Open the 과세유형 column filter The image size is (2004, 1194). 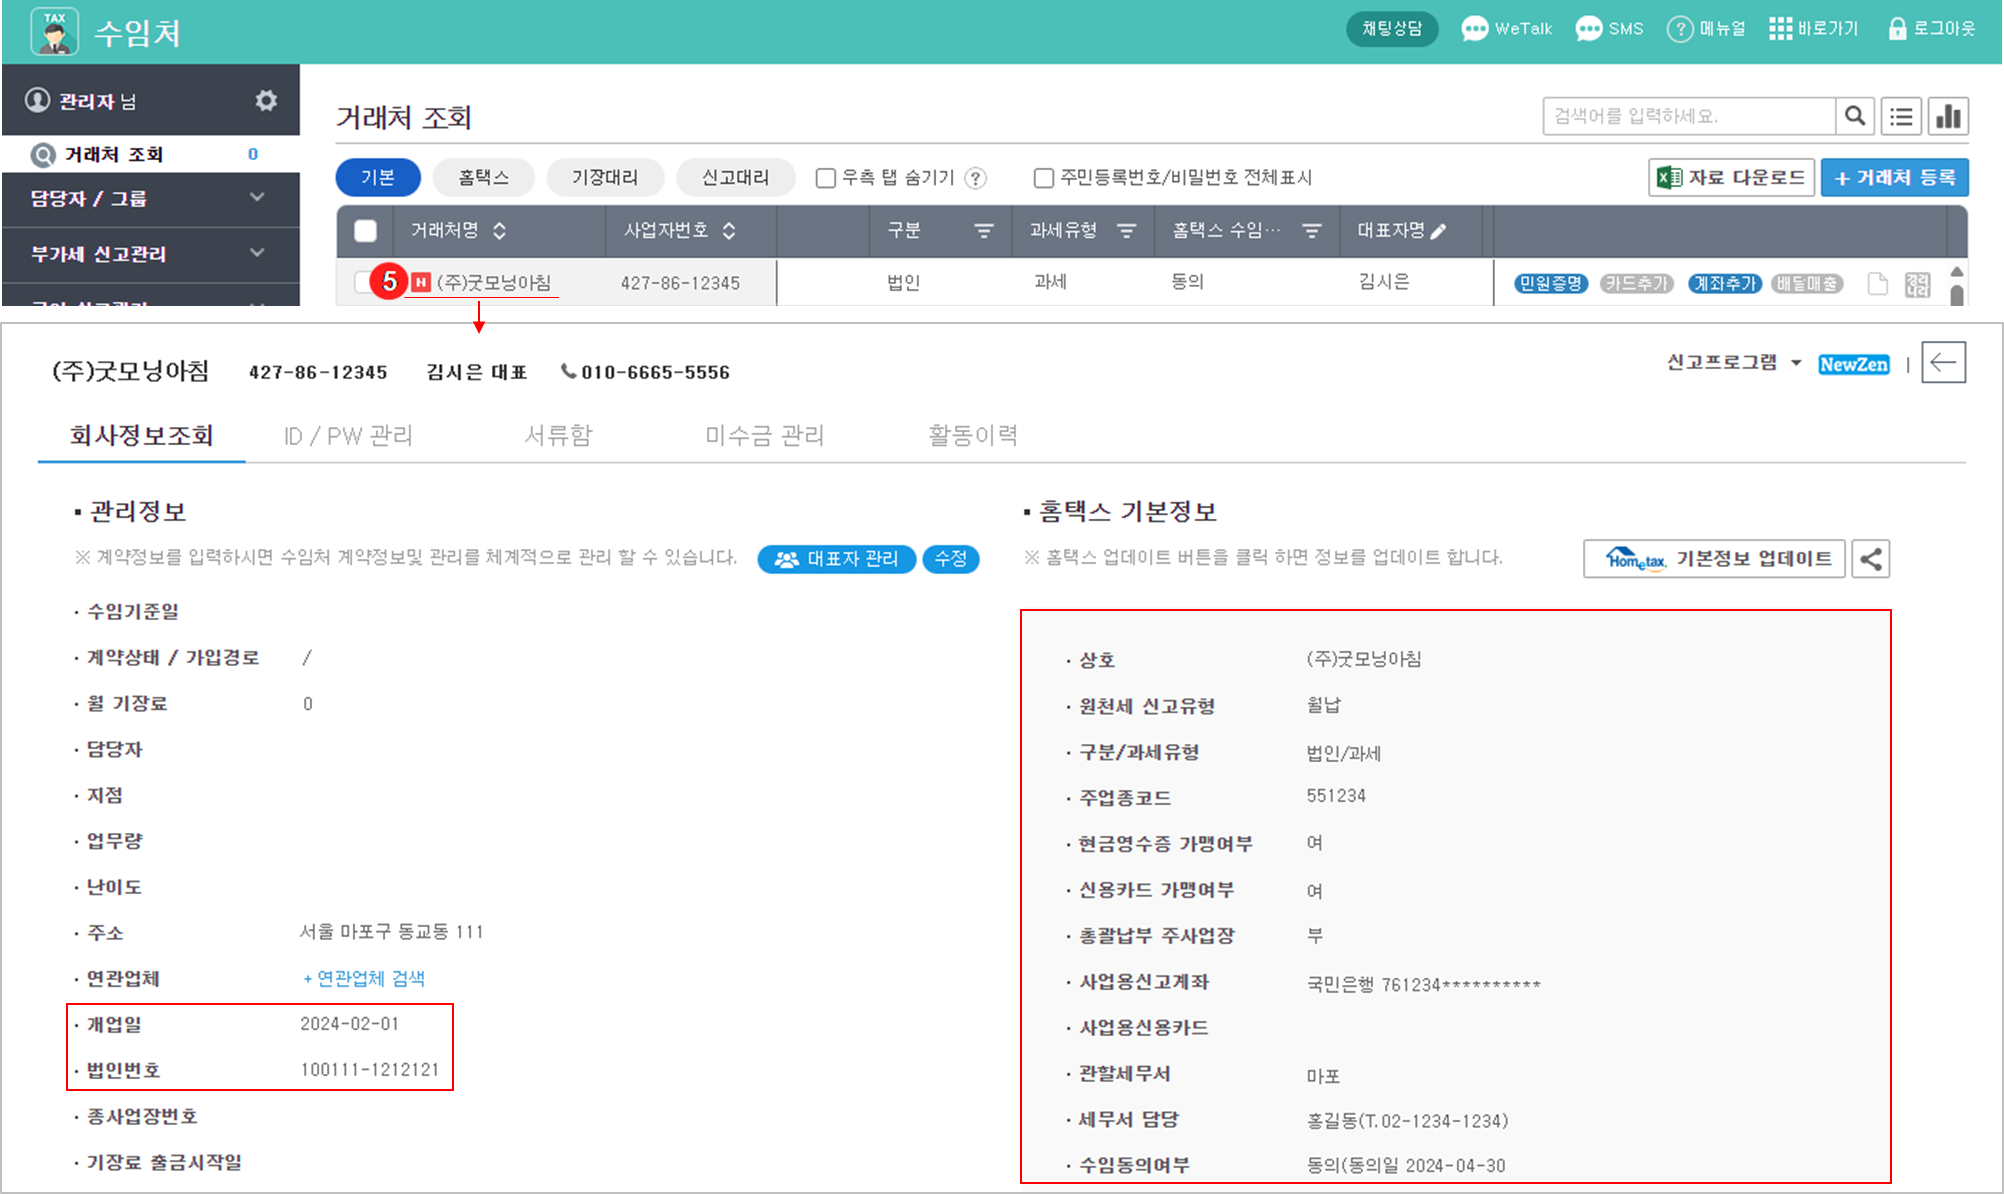[1127, 231]
